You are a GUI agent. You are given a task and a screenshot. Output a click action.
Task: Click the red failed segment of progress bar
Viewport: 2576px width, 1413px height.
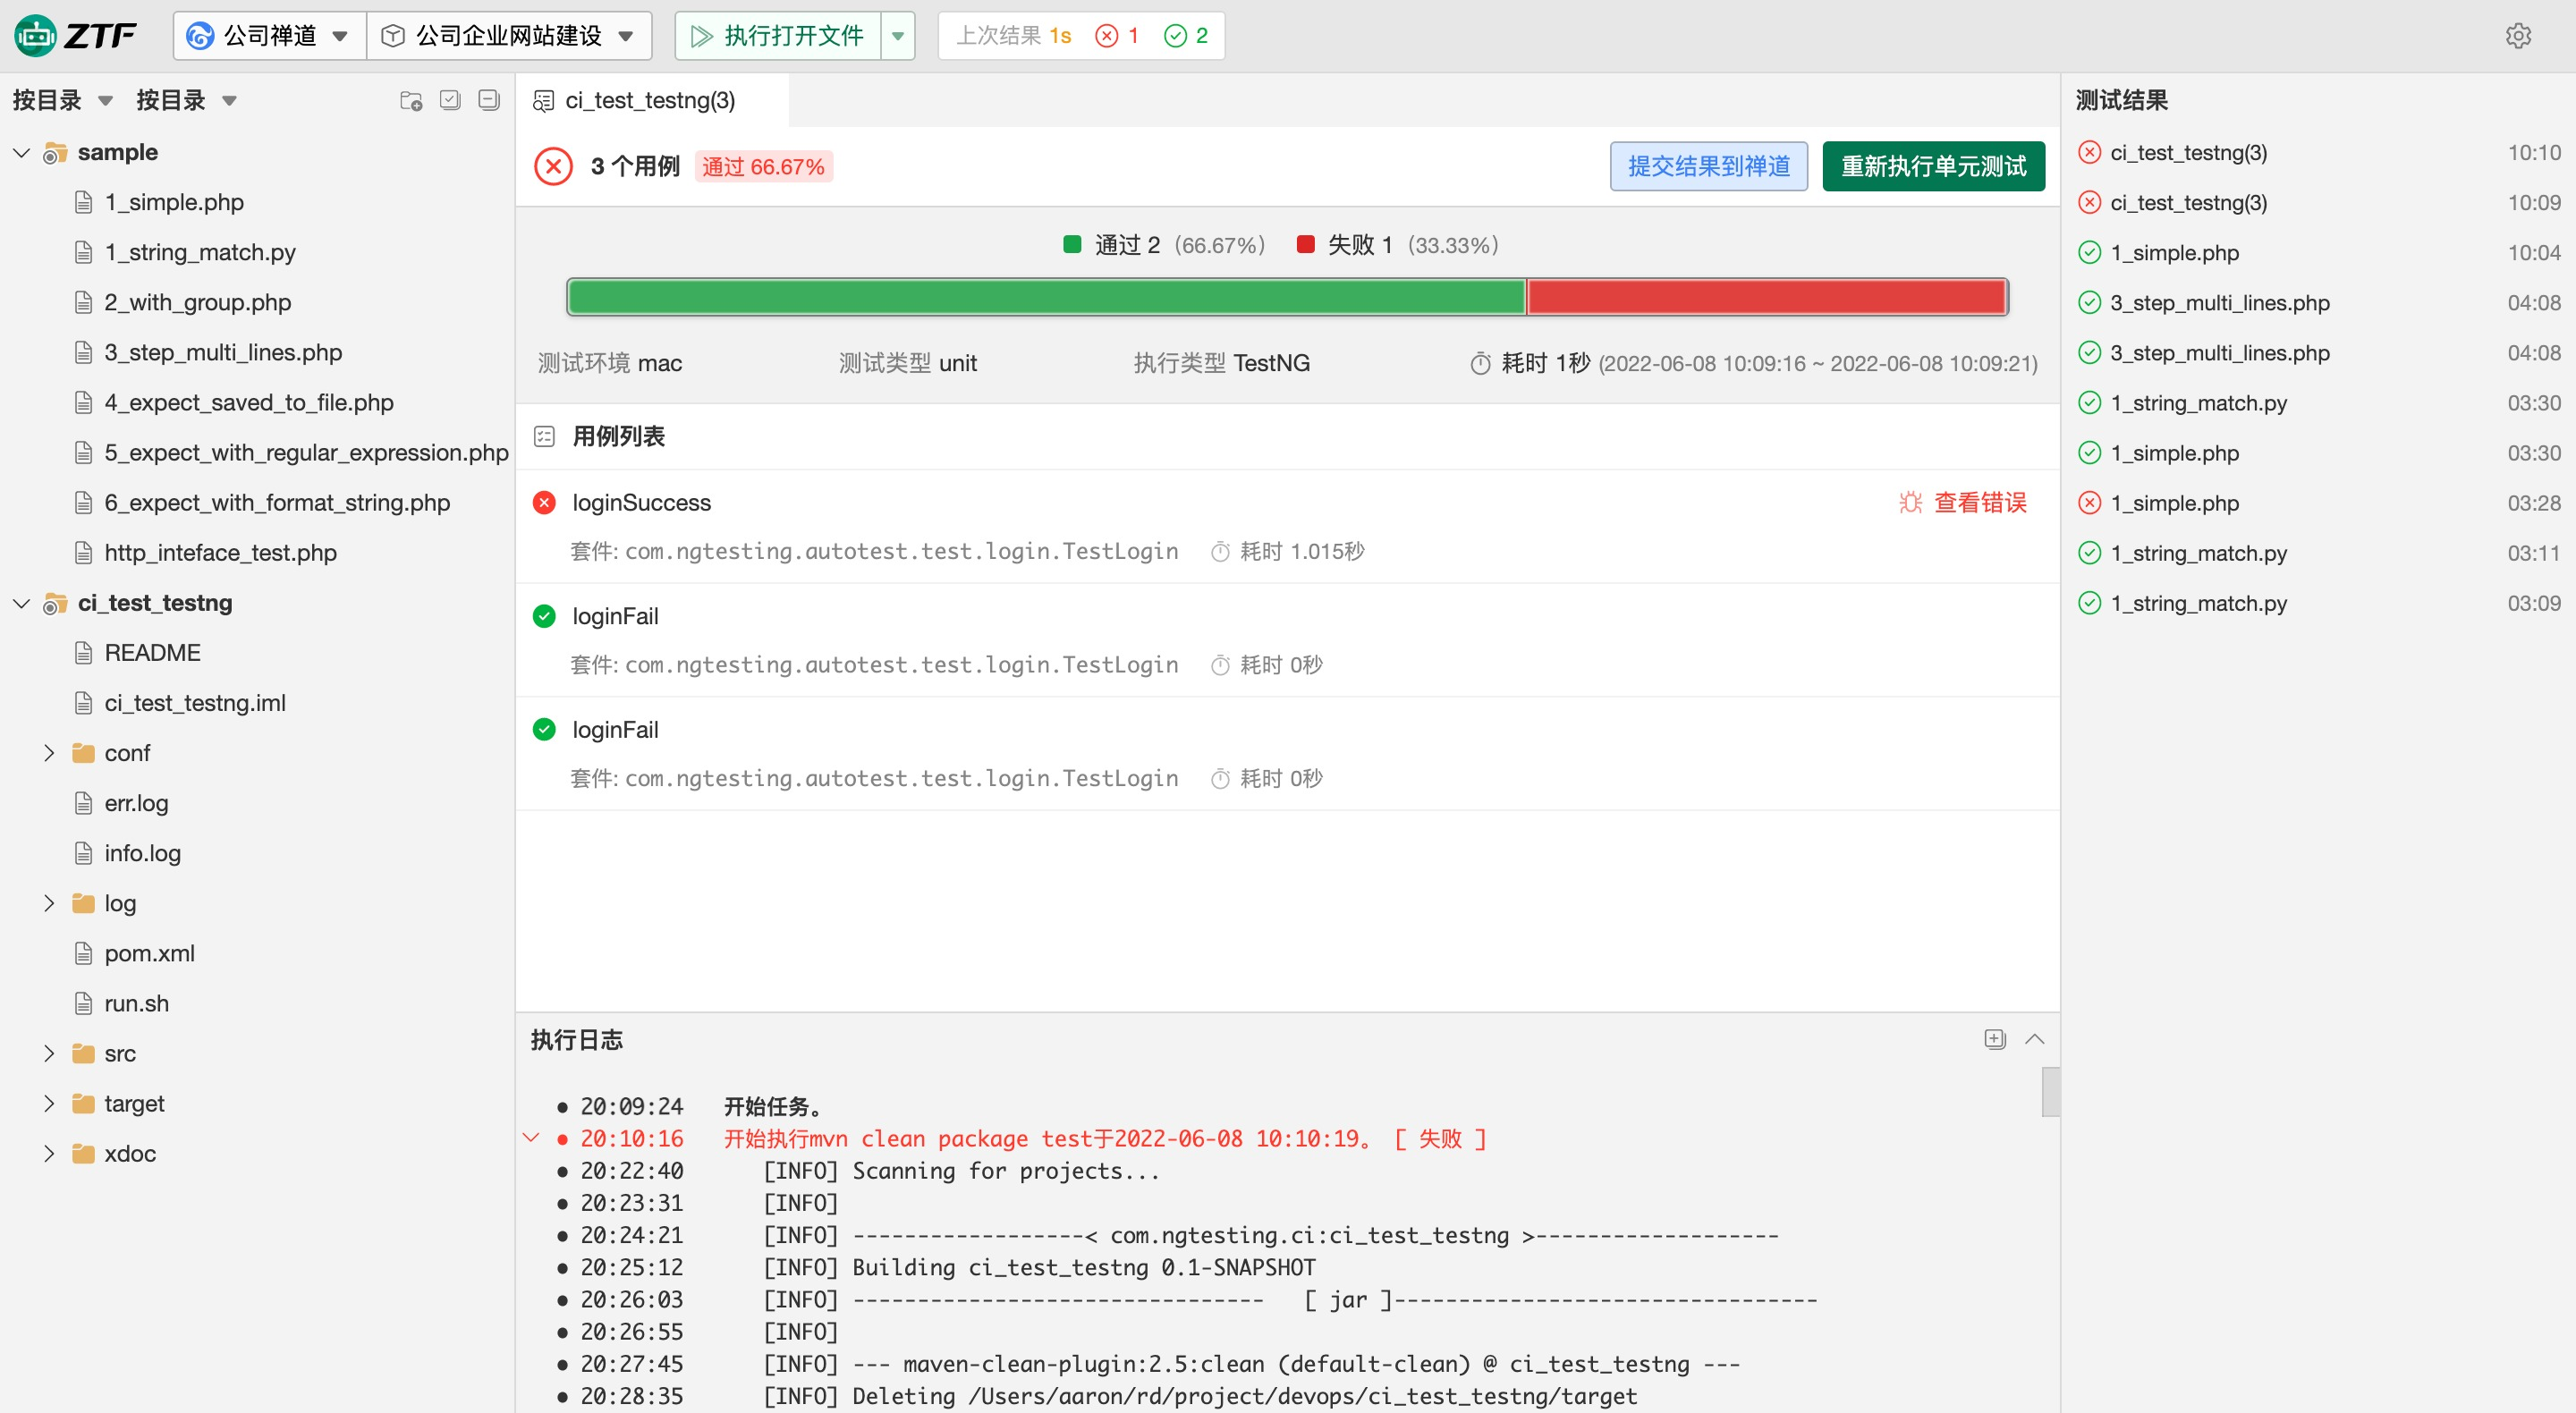pyautogui.click(x=1766, y=297)
